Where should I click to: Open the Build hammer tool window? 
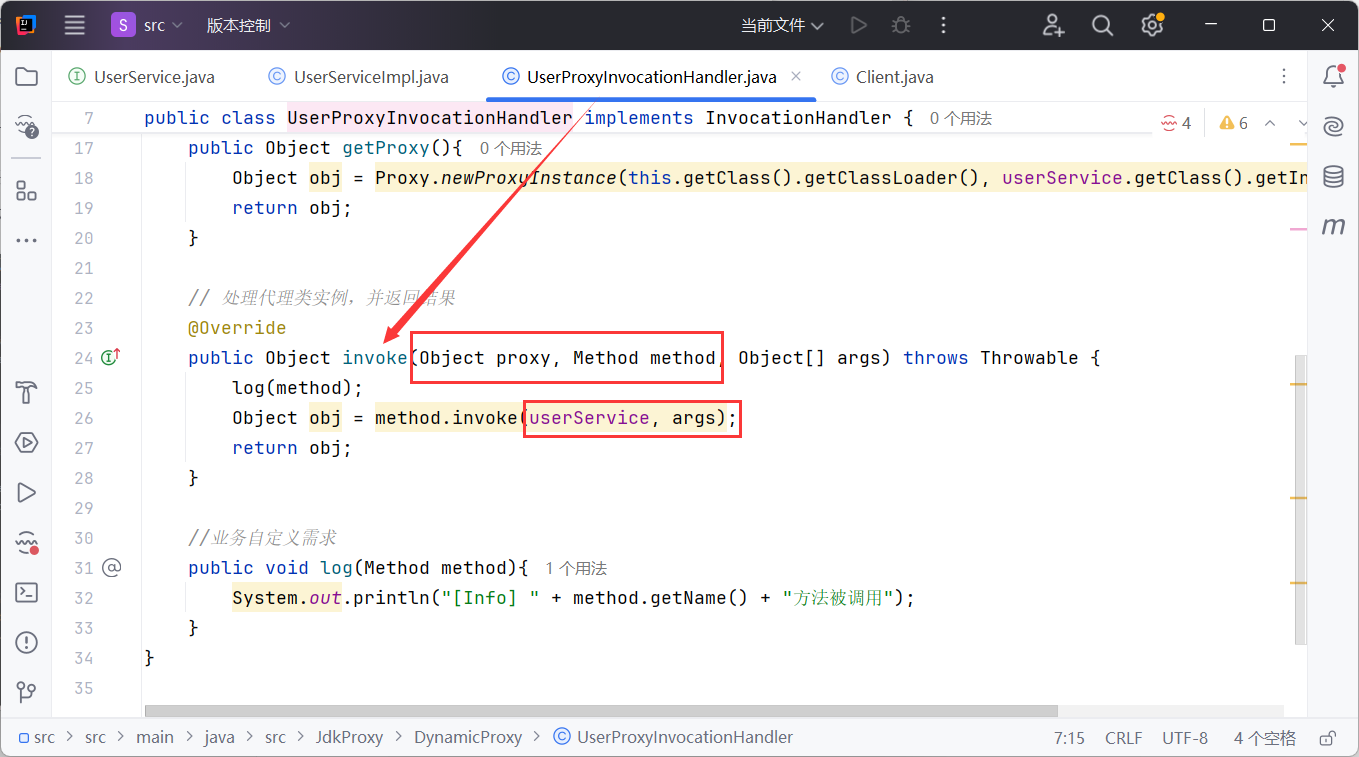point(27,392)
